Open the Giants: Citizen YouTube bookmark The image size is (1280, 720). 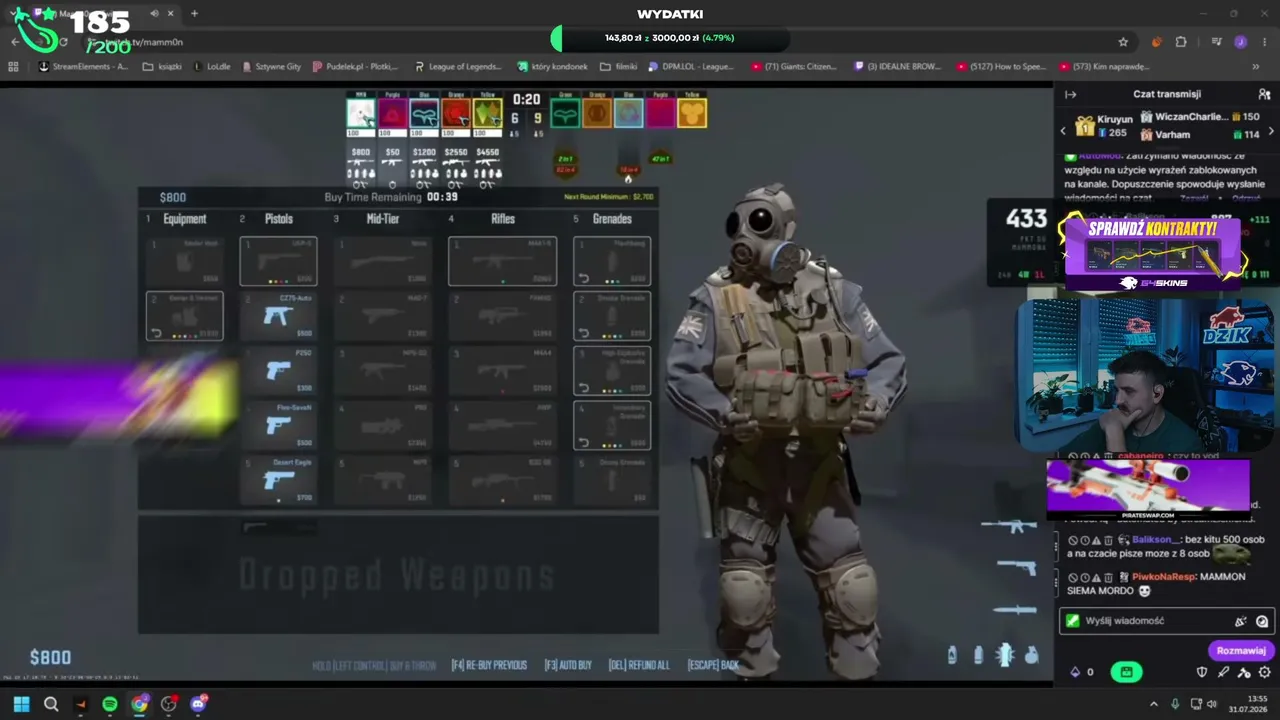pos(793,67)
